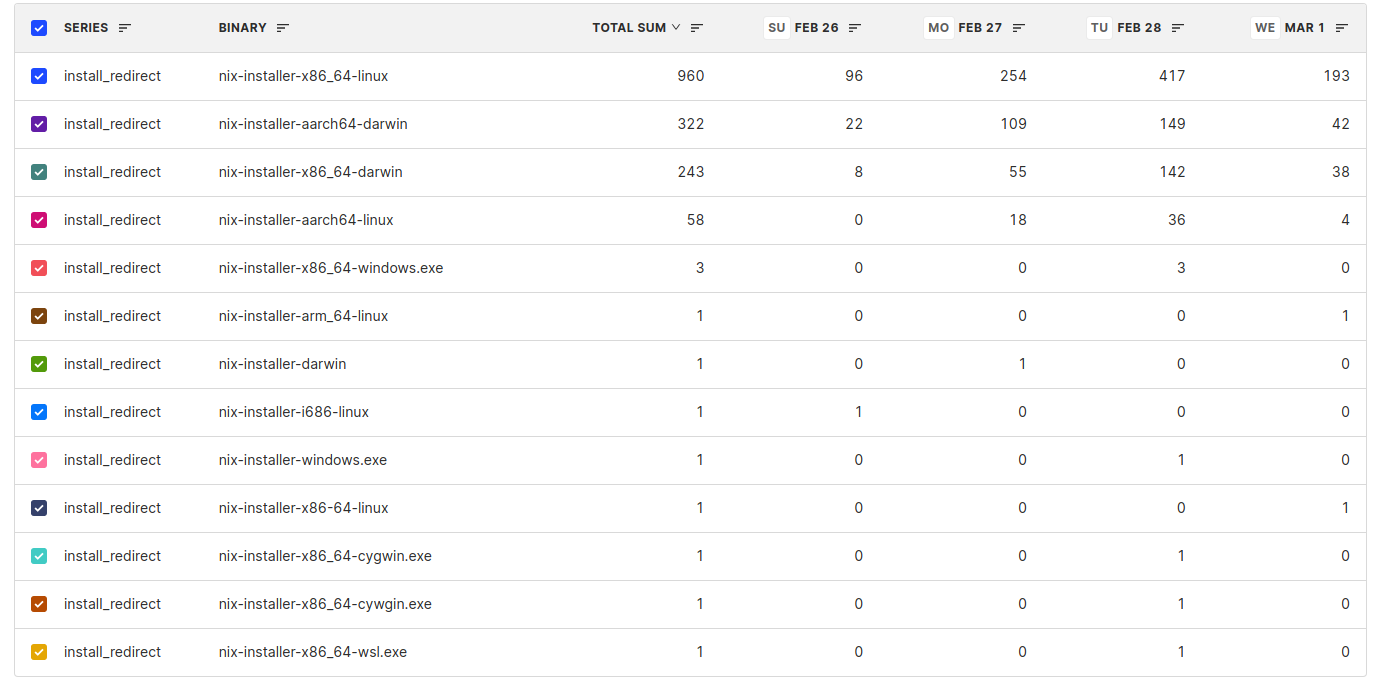
Task: Open the filter icon beside FEB 26 header
Action: click(855, 28)
